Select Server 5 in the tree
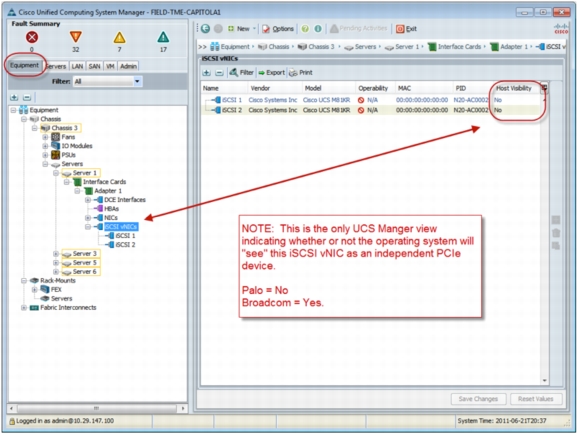 coord(84,262)
